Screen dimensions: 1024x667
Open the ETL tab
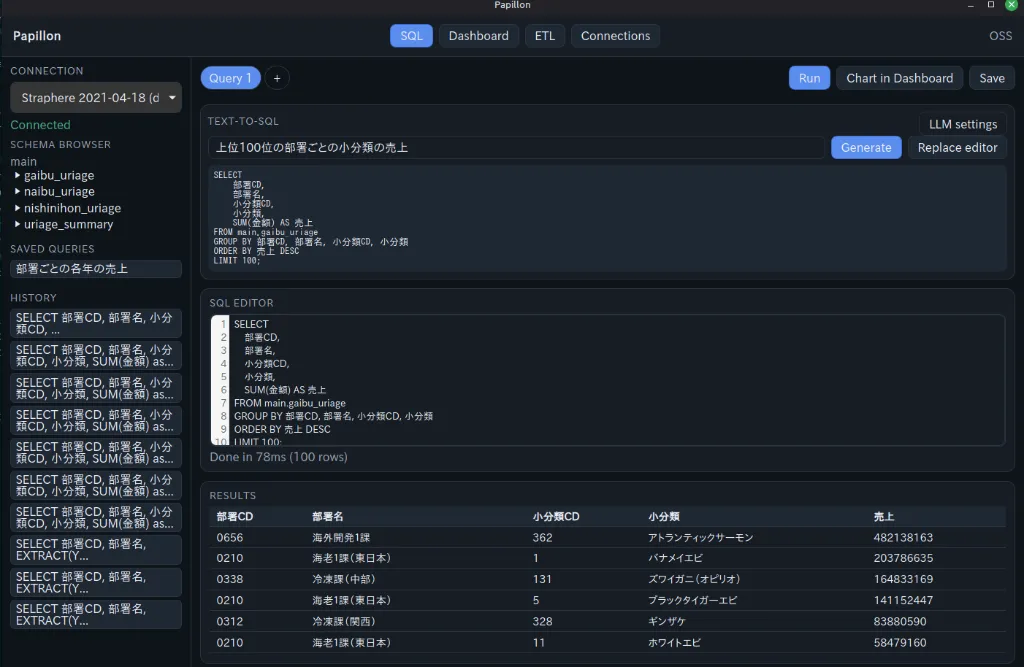click(x=545, y=36)
